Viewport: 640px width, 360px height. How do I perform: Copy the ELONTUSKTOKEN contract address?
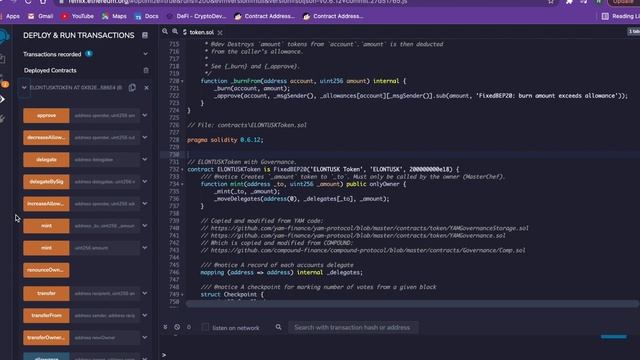132,87
